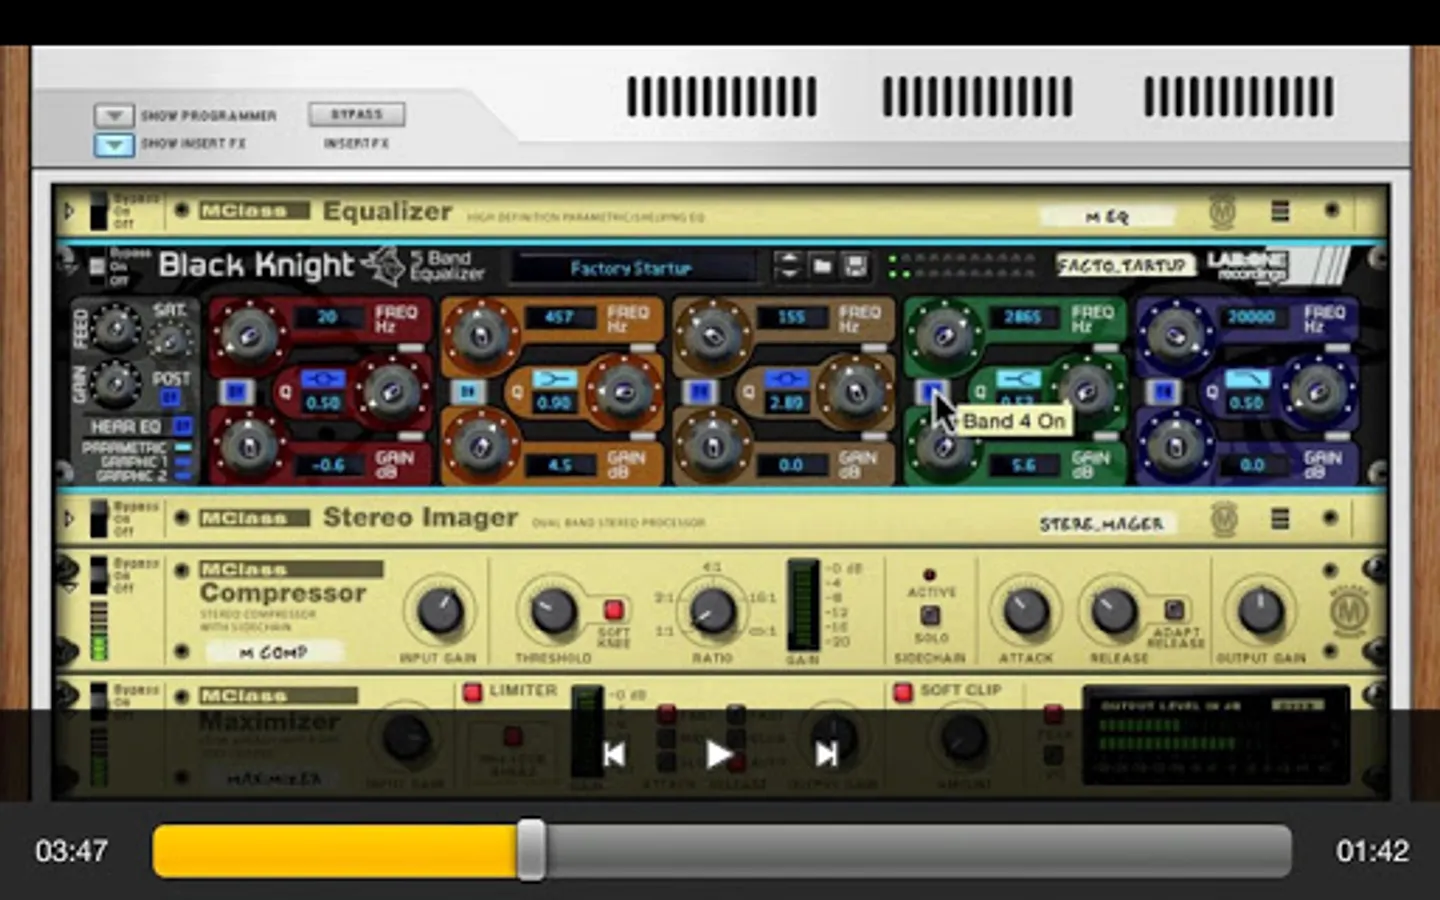This screenshot has height=900, width=1440.
Task: Skip to the next track
Action: click(x=826, y=754)
